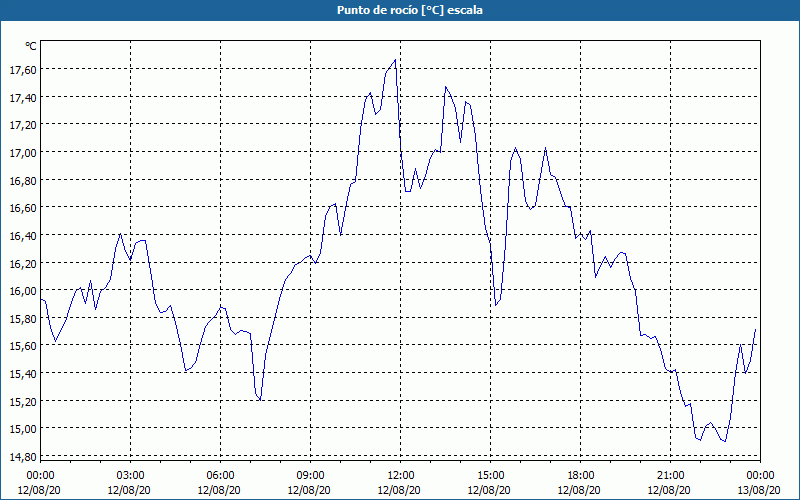The image size is (800, 500).
Task: Click the 06:00 time label
Action: point(220,476)
